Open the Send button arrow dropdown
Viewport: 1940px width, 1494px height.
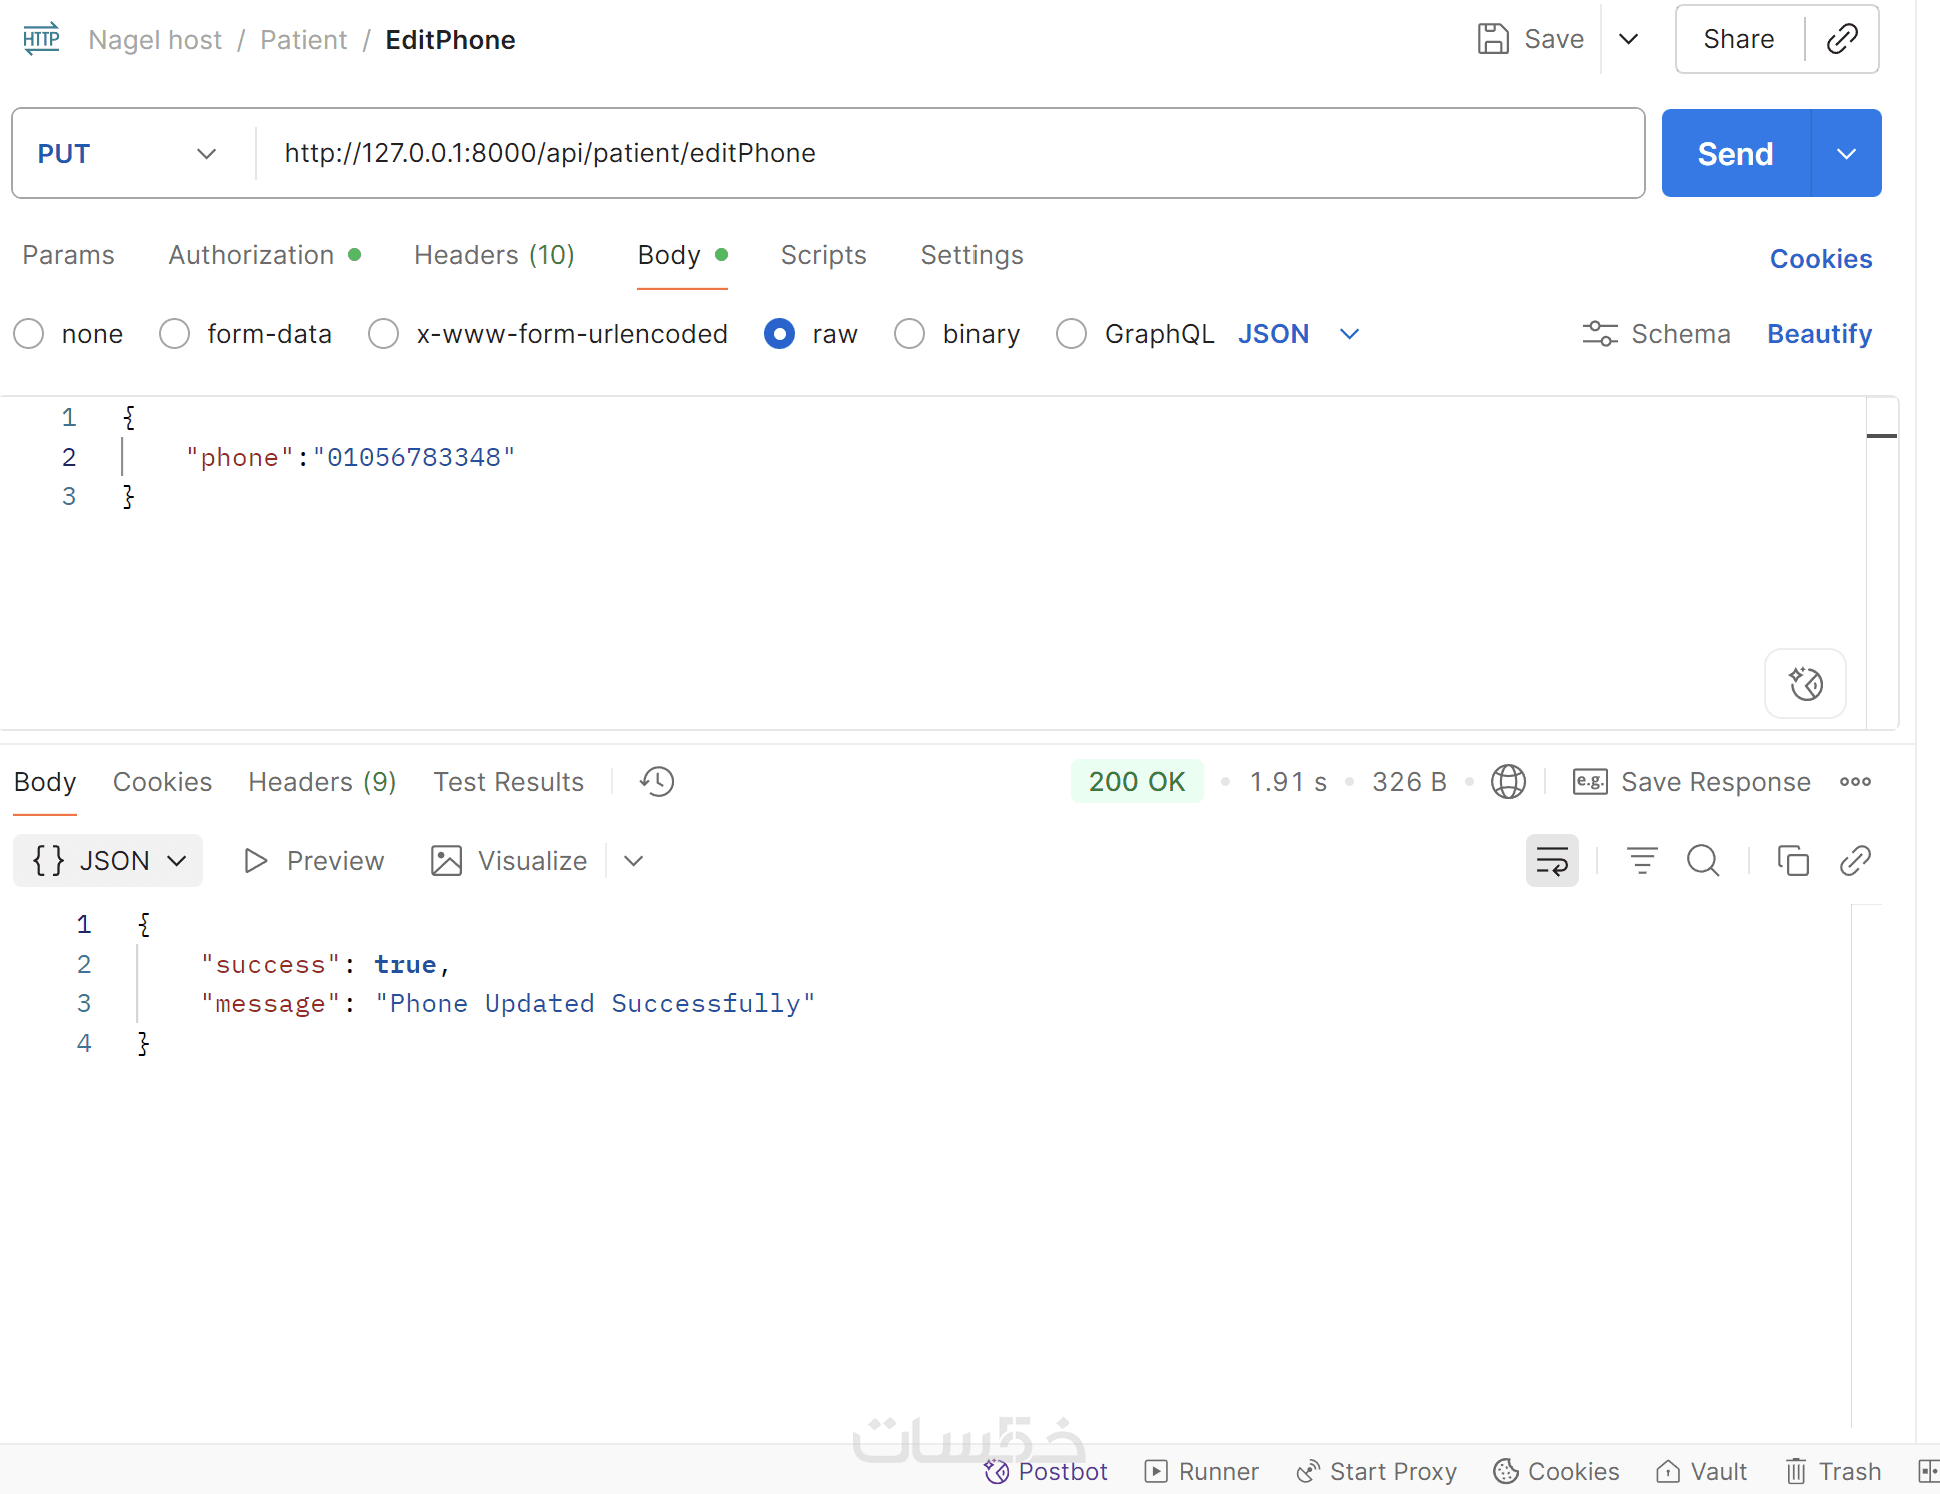point(1846,154)
